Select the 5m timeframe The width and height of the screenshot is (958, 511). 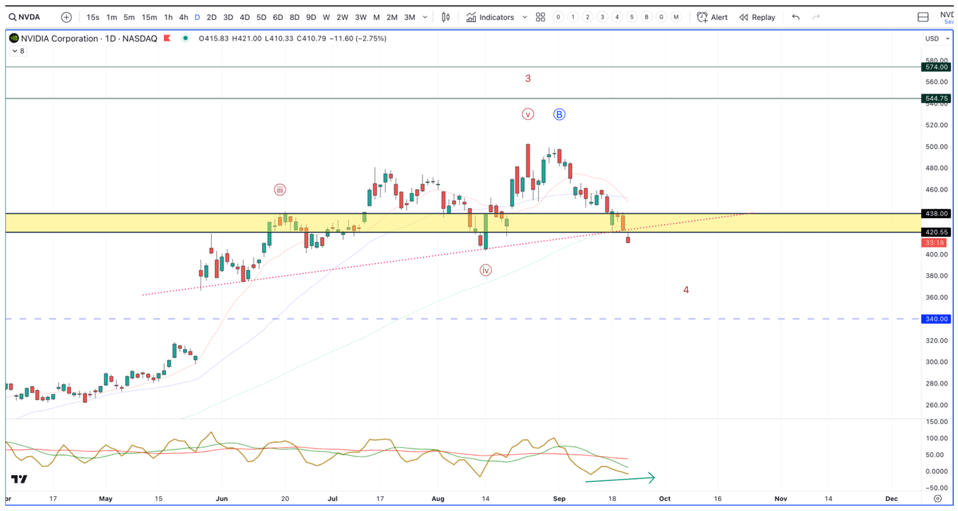(x=129, y=17)
